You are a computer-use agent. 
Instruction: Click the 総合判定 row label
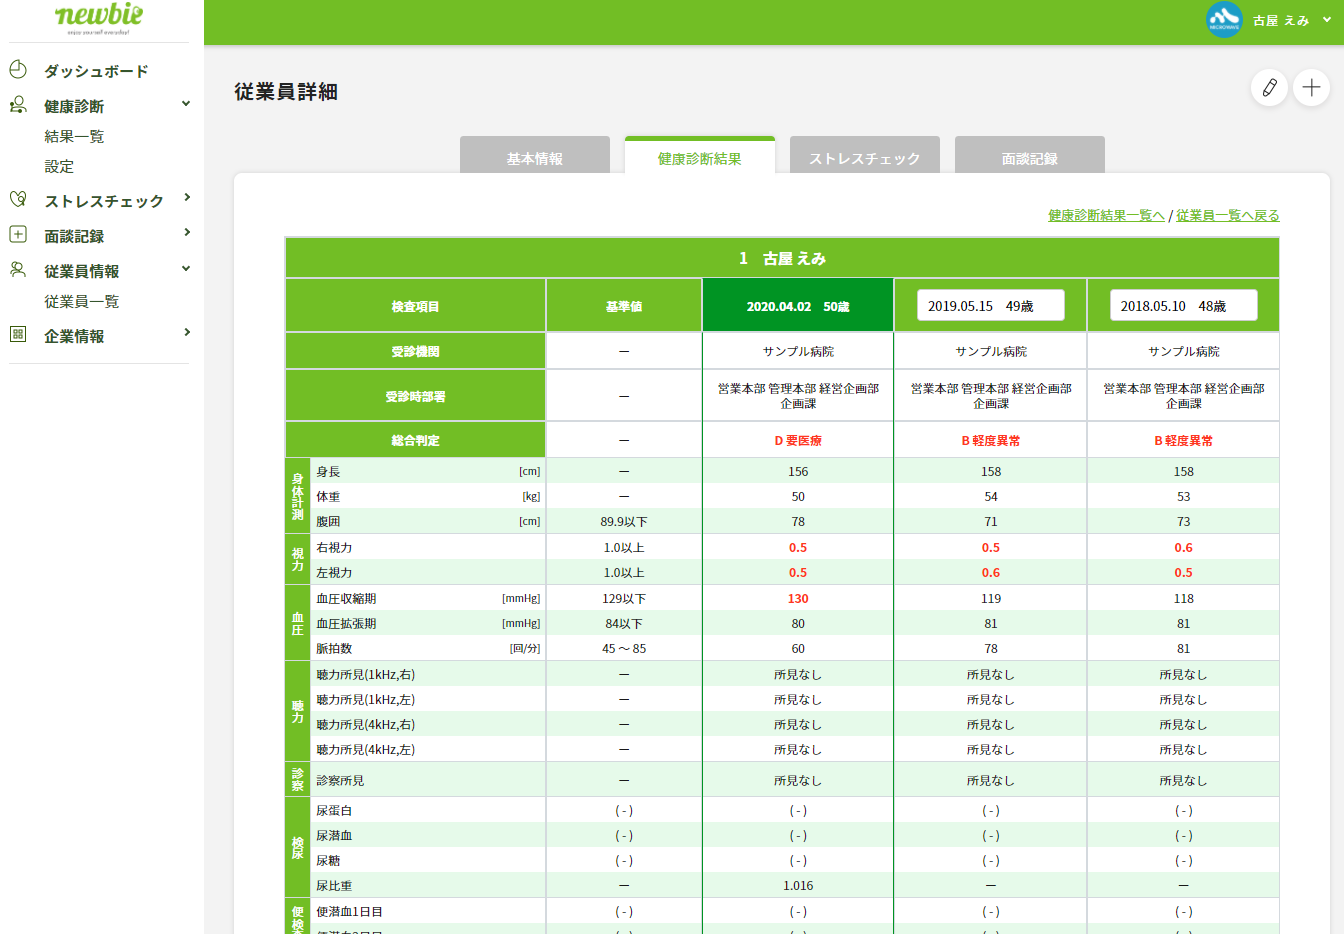click(x=415, y=440)
